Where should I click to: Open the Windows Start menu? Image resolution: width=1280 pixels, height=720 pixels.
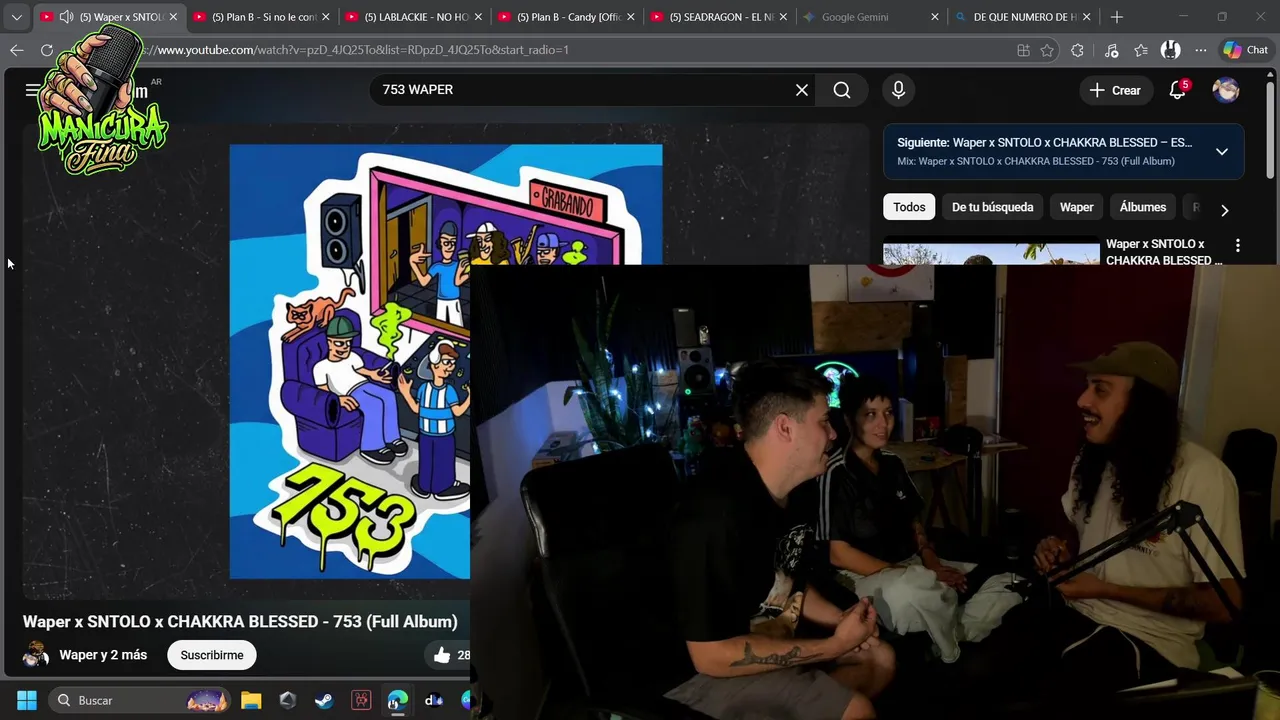[x=27, y=700]
